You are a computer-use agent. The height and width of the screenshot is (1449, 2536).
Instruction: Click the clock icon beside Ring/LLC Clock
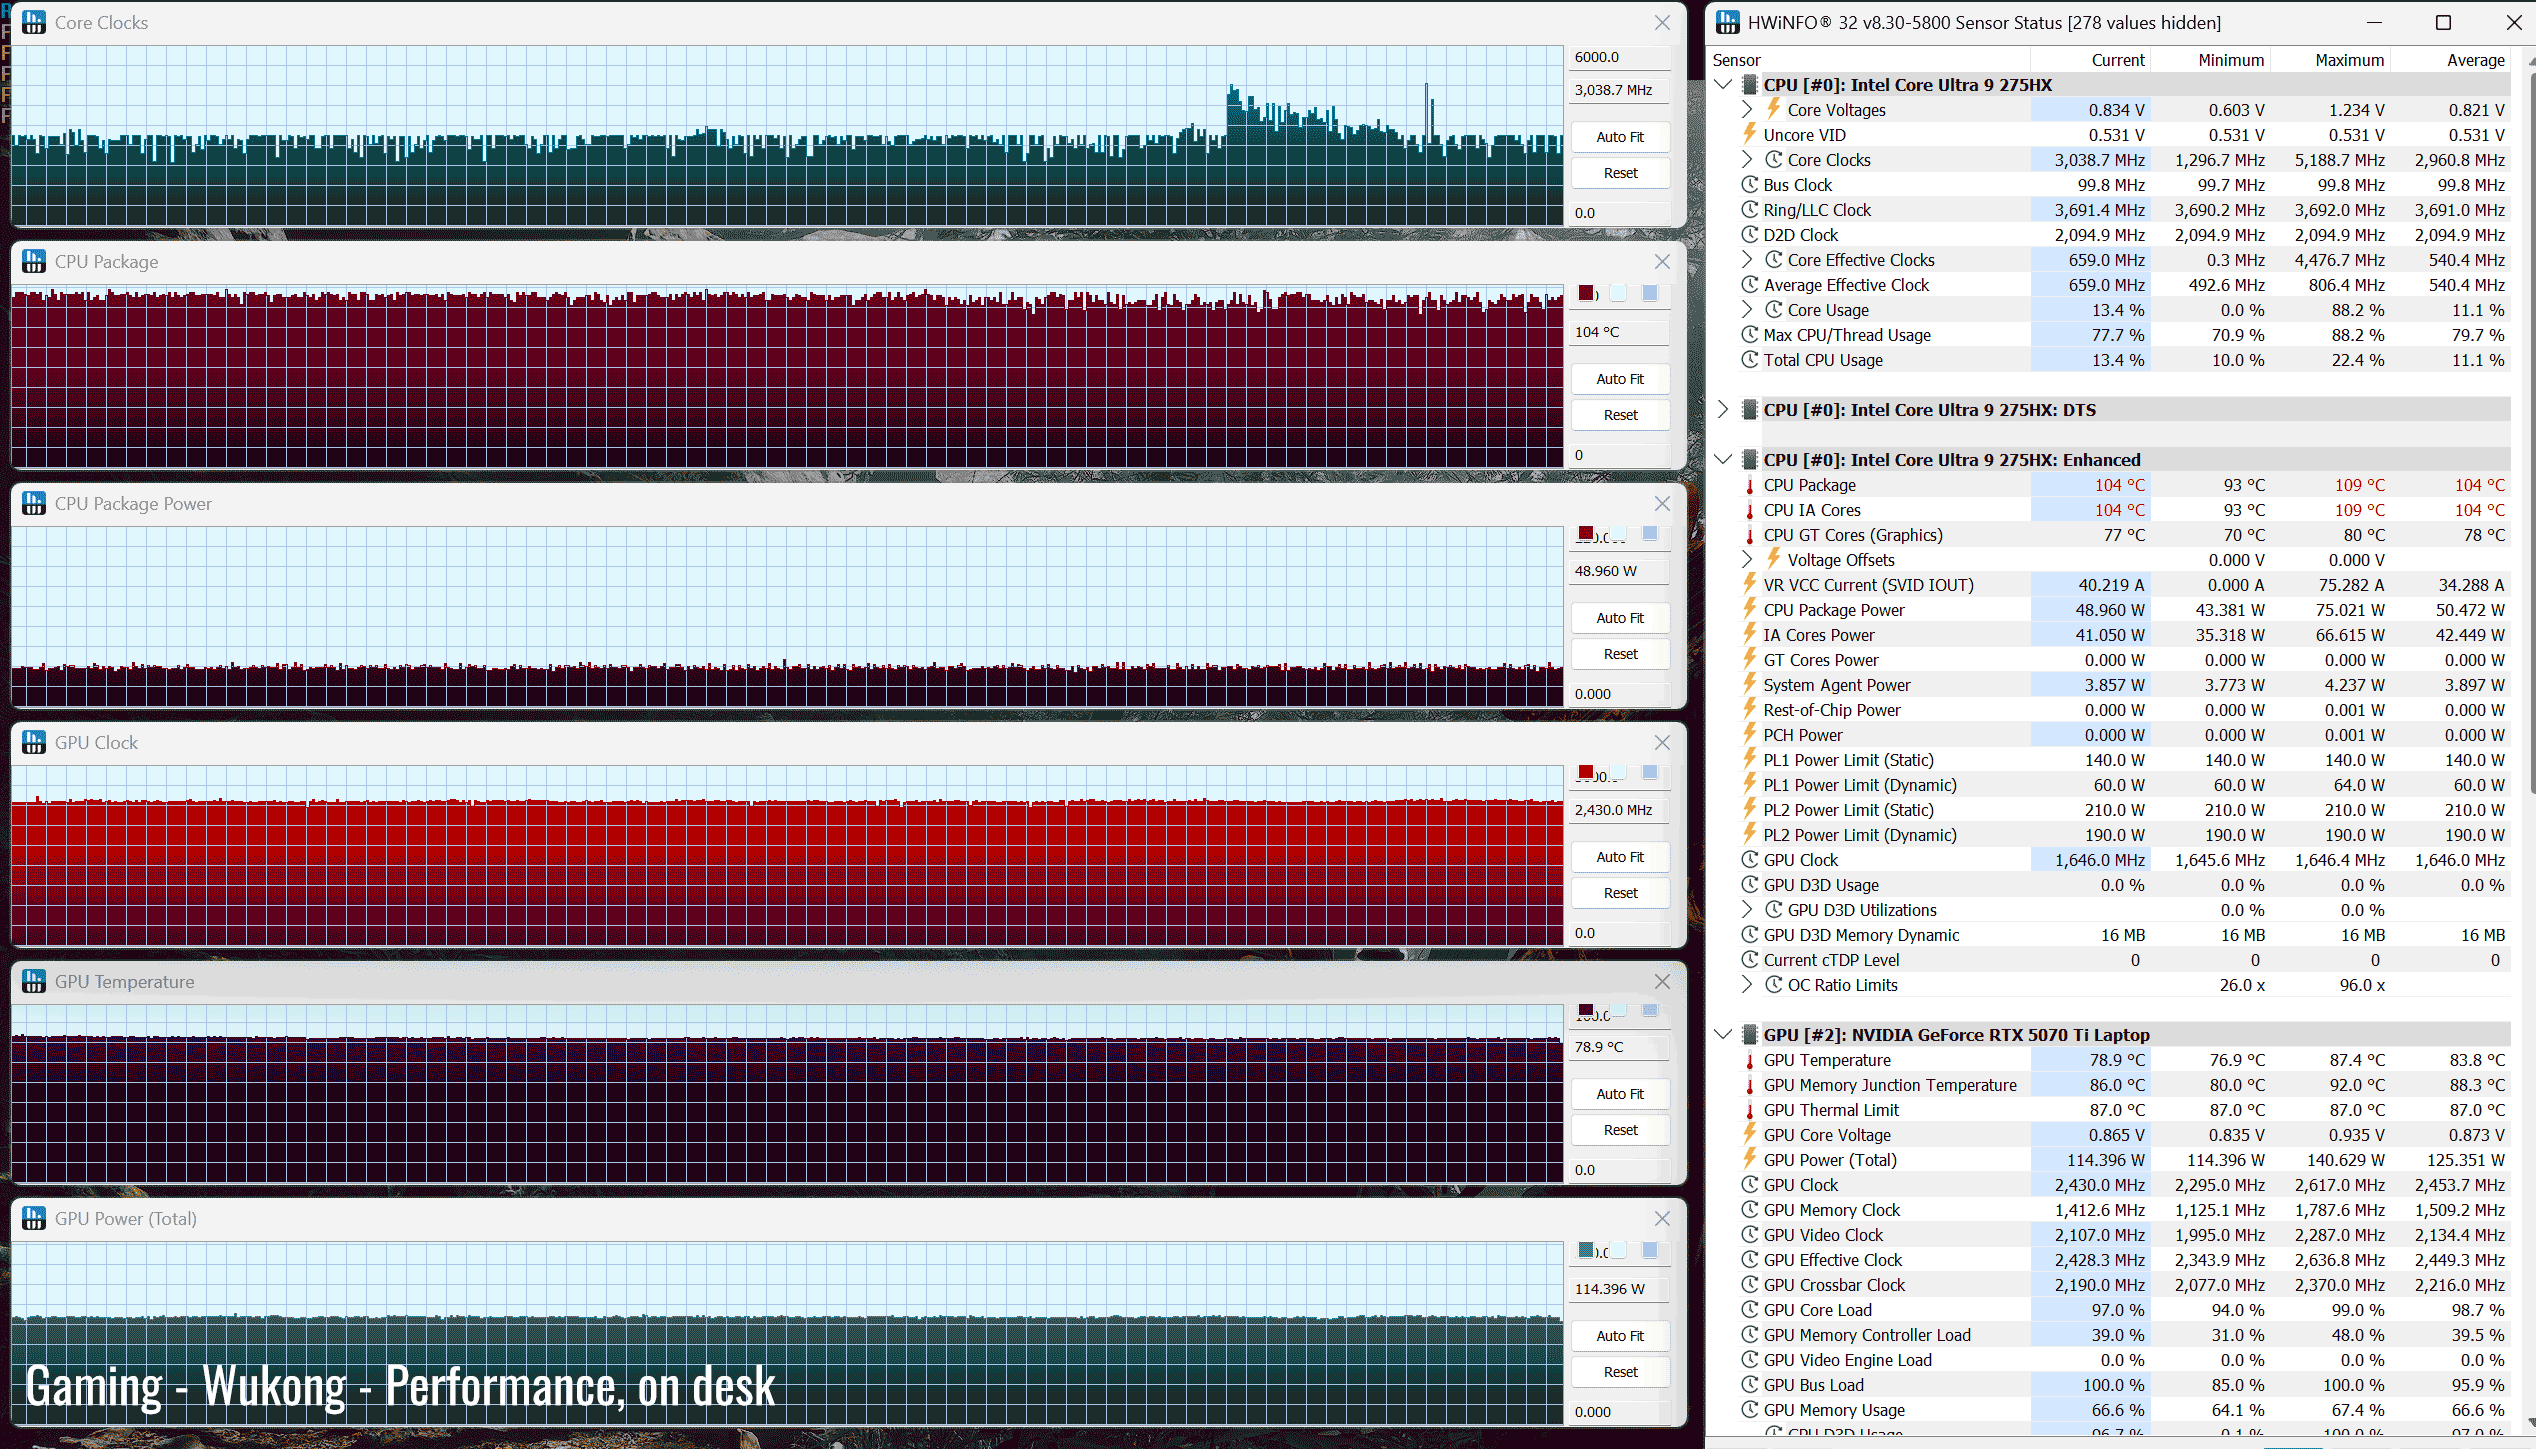click(x=1750, y=210)
